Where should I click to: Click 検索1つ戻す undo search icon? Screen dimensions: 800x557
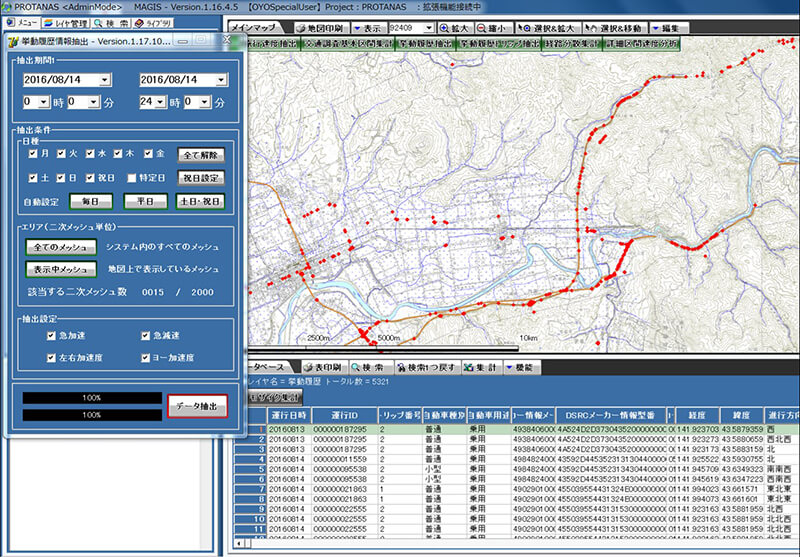pos(429,367)
